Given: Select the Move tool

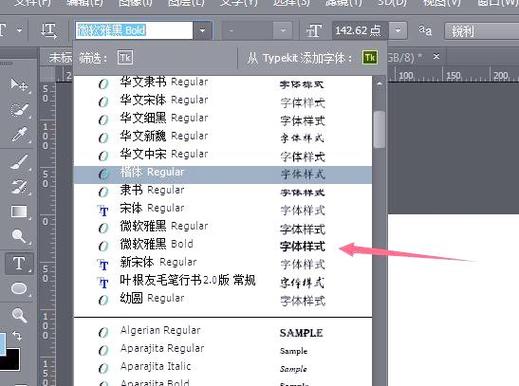Looking at the screenshot, I should pyautogui.click(x=18, y=85).
